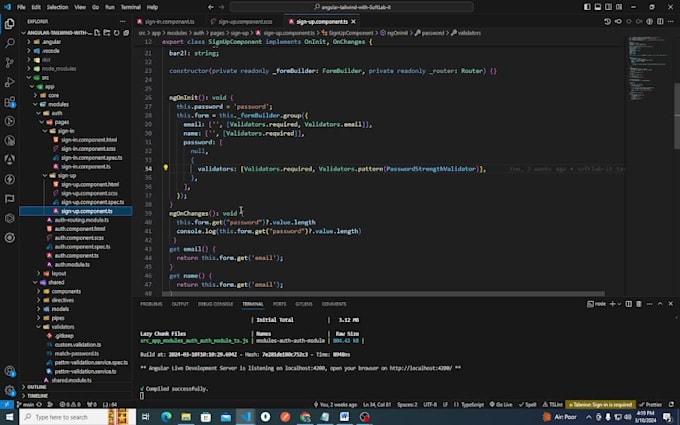
Task: Toggle the primary side bar layout button
Action: (x=587, y=7)
